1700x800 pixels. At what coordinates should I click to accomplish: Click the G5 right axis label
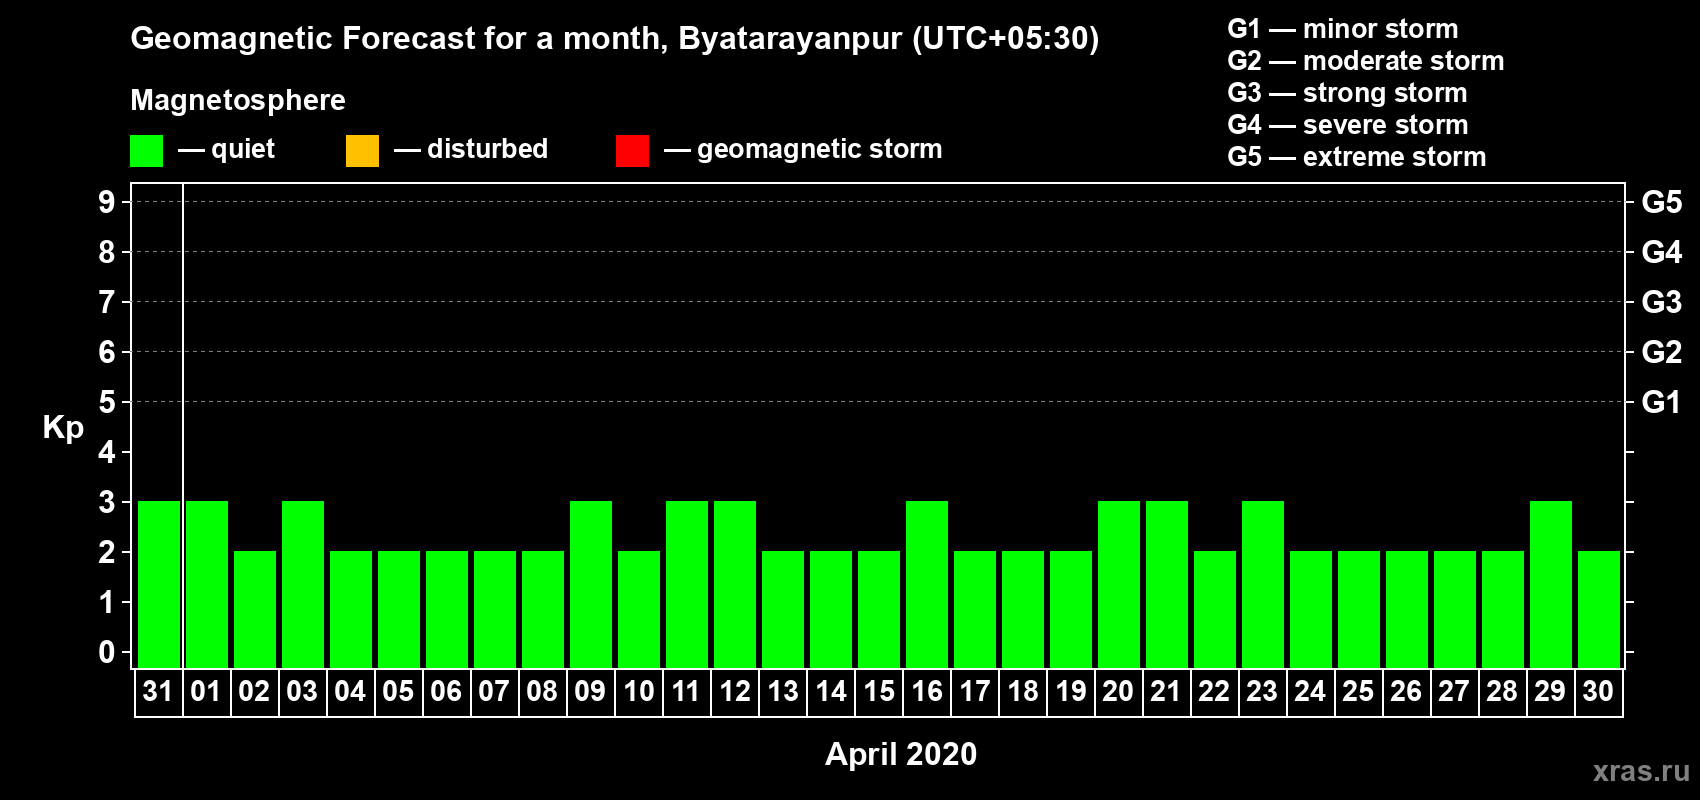click(x=1662, y=202)
